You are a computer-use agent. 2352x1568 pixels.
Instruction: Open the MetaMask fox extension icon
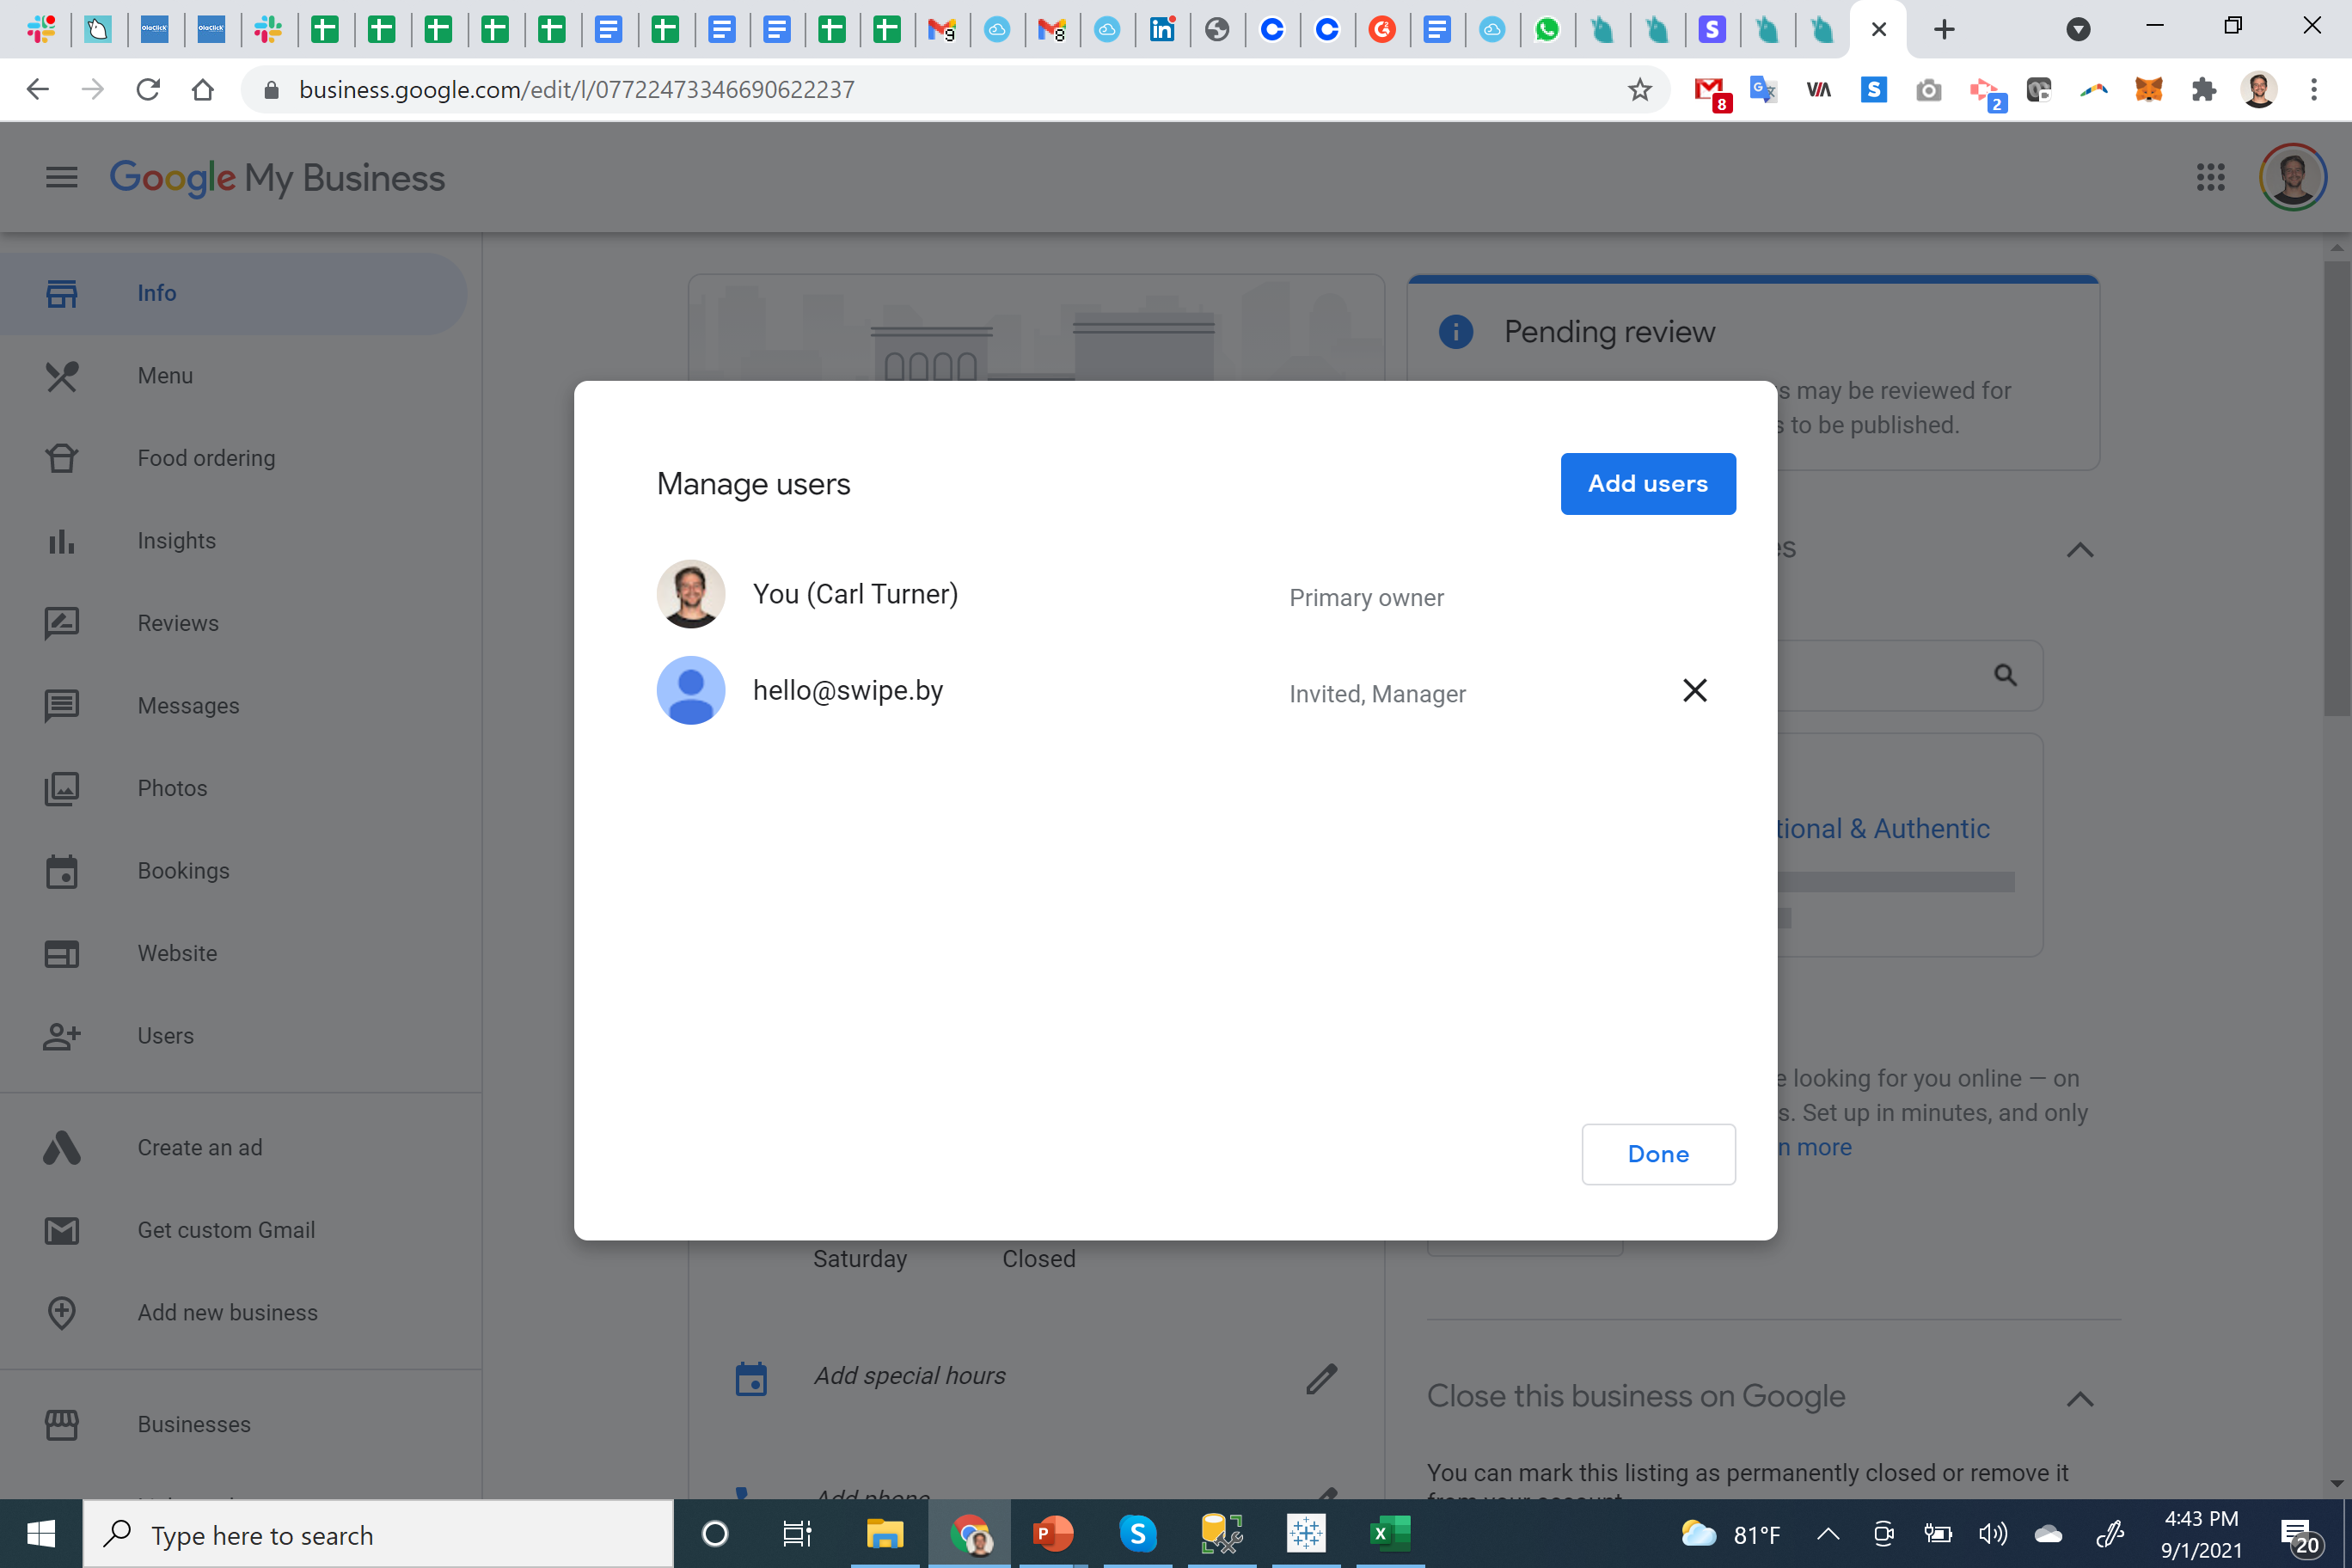2148,90
